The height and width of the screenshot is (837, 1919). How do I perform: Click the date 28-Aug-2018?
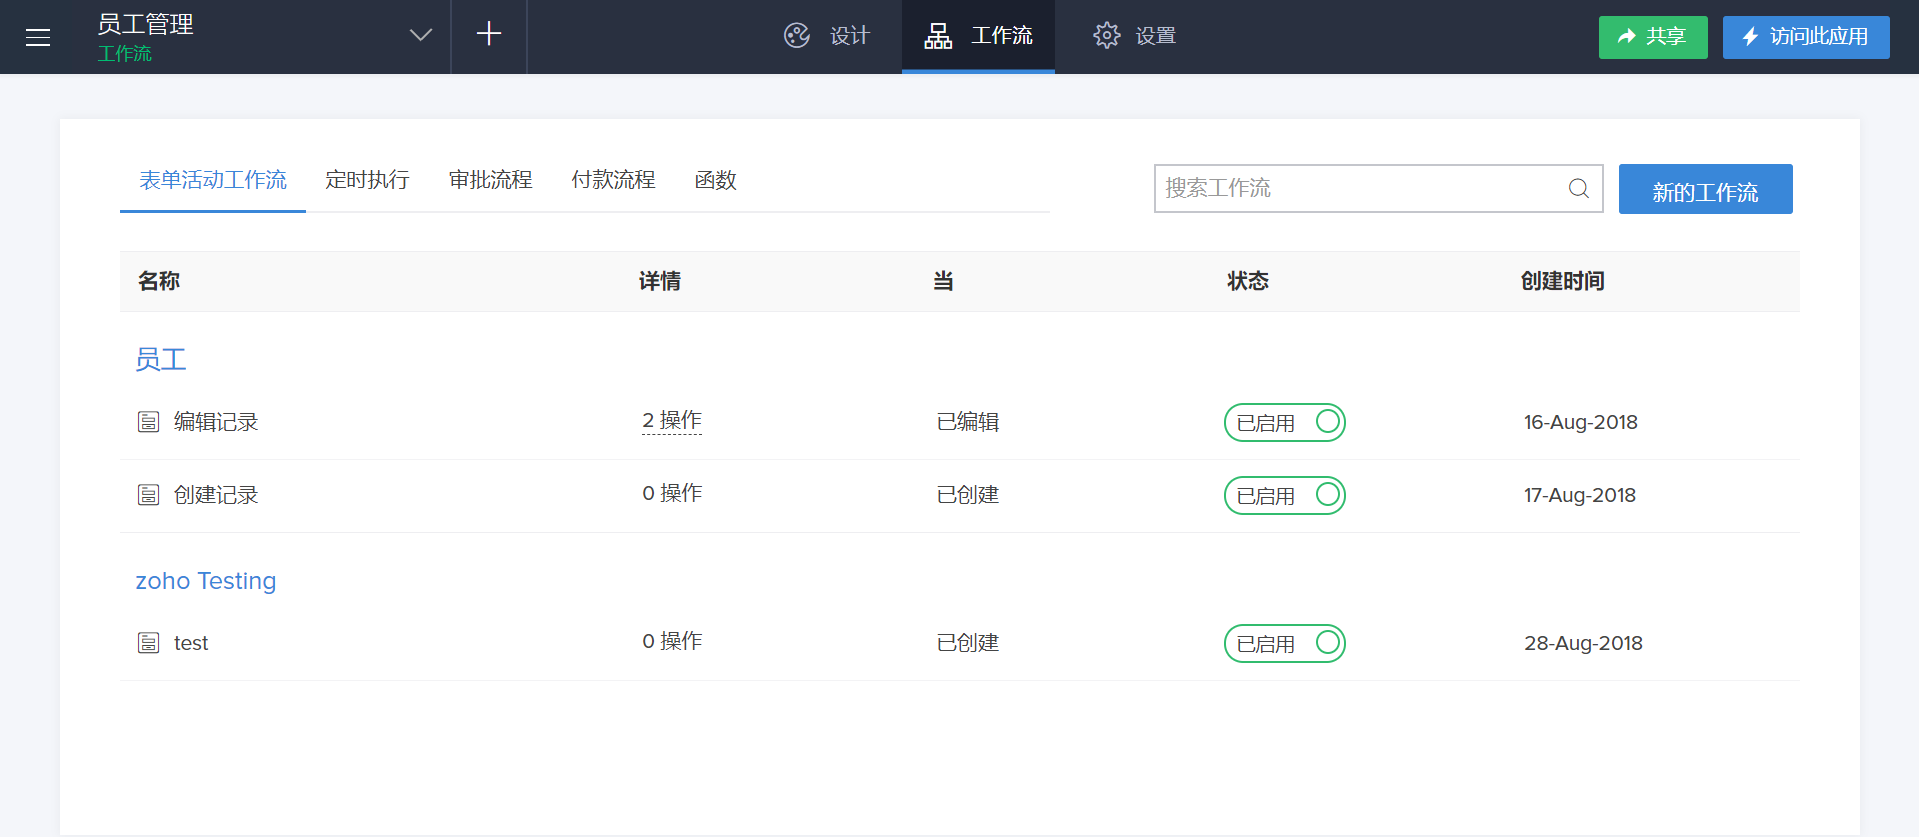point(1584,643)
